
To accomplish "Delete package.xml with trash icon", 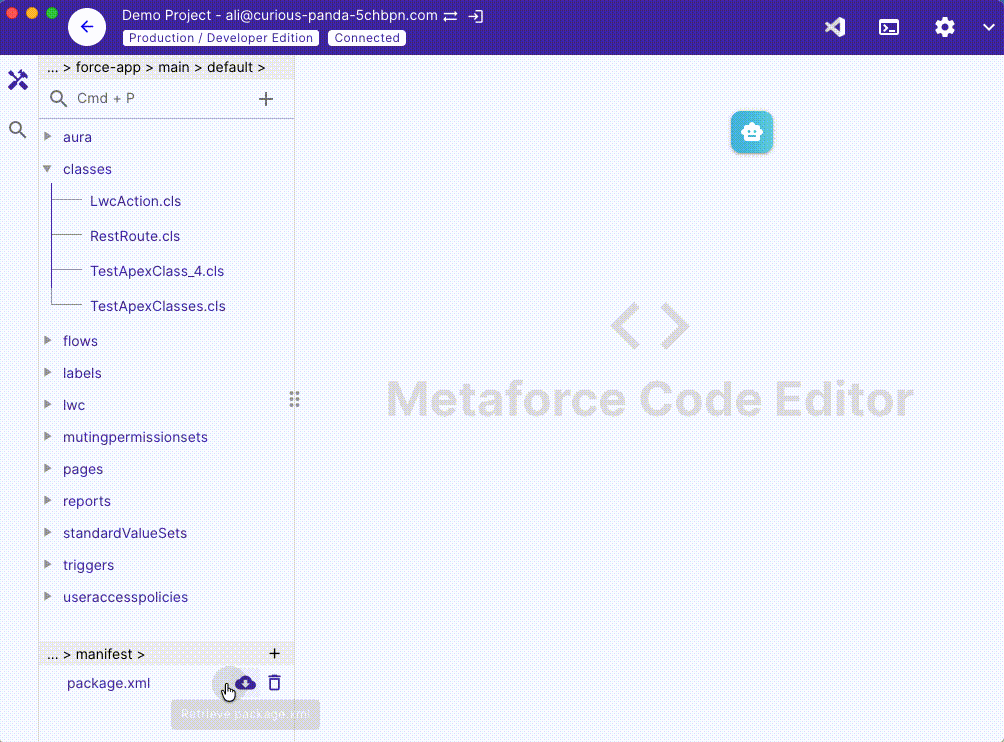I will pyautogui.click(x=275, y=683).
